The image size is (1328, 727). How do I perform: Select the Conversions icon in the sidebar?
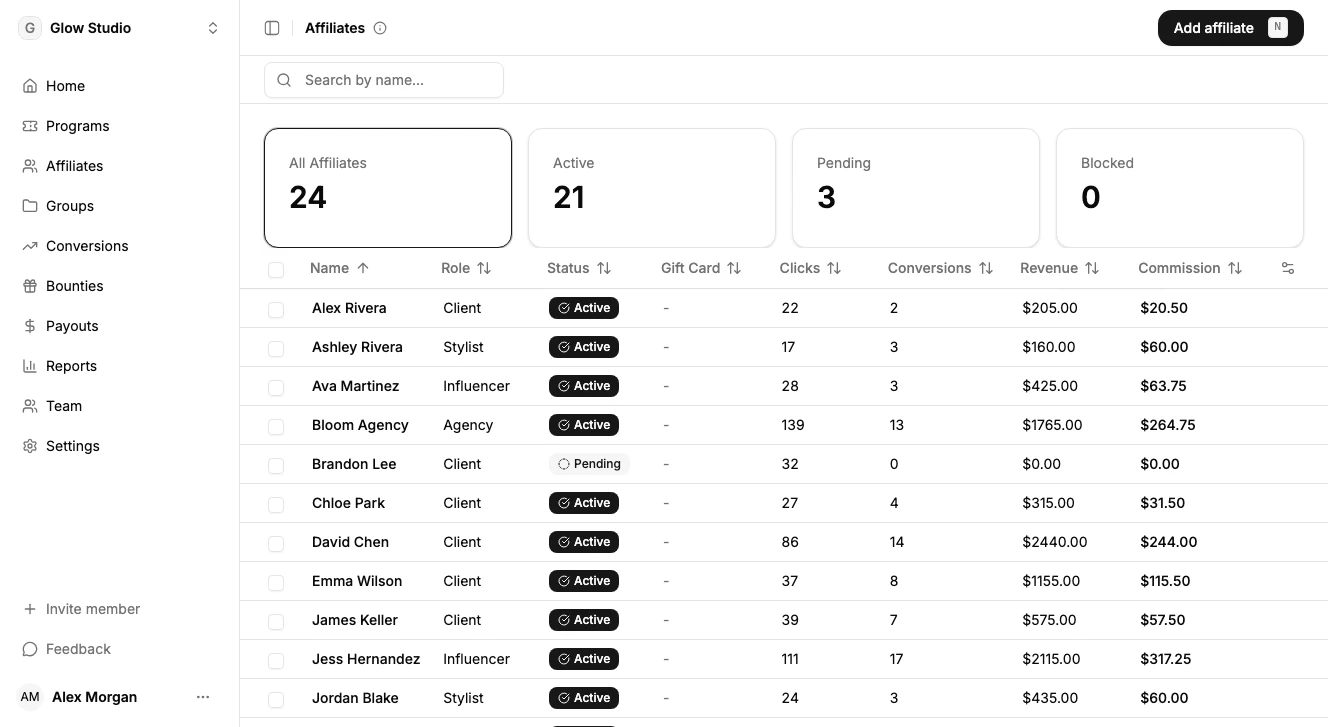coord(29,246)
